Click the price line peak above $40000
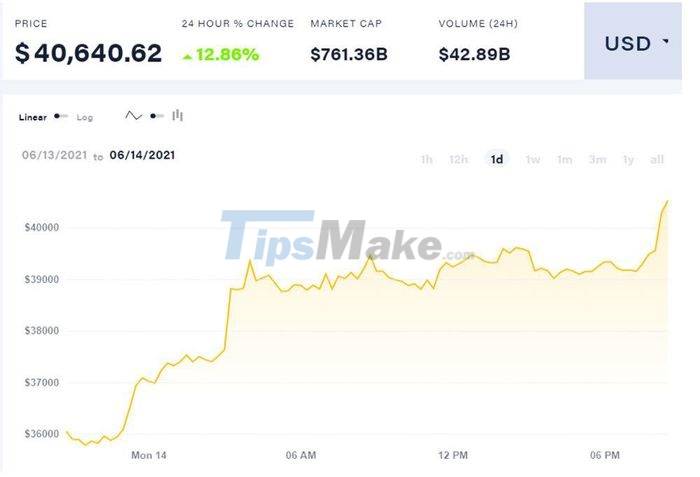700x477 pixels. point(667,201)
